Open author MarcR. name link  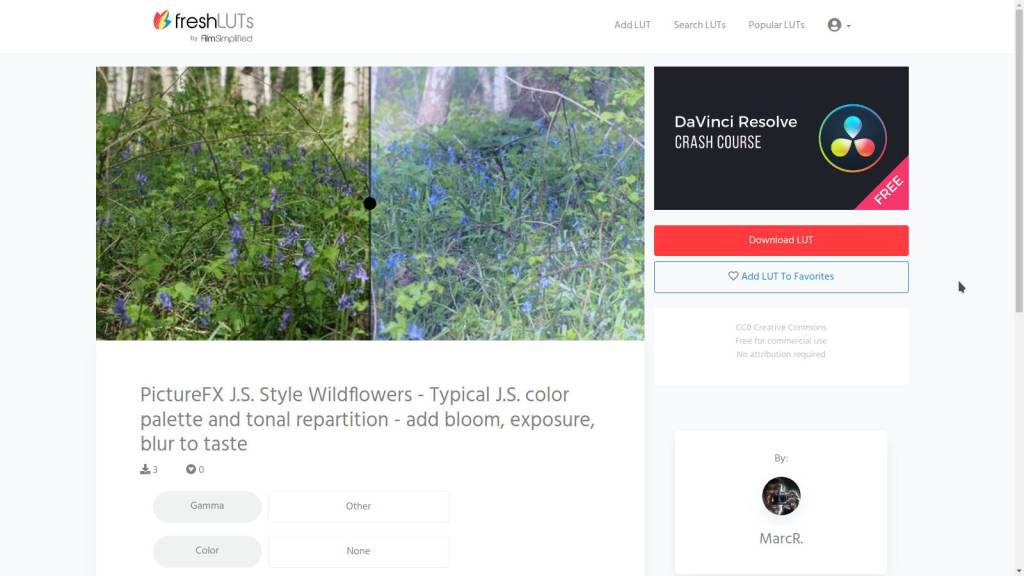(x=780, y=539)
